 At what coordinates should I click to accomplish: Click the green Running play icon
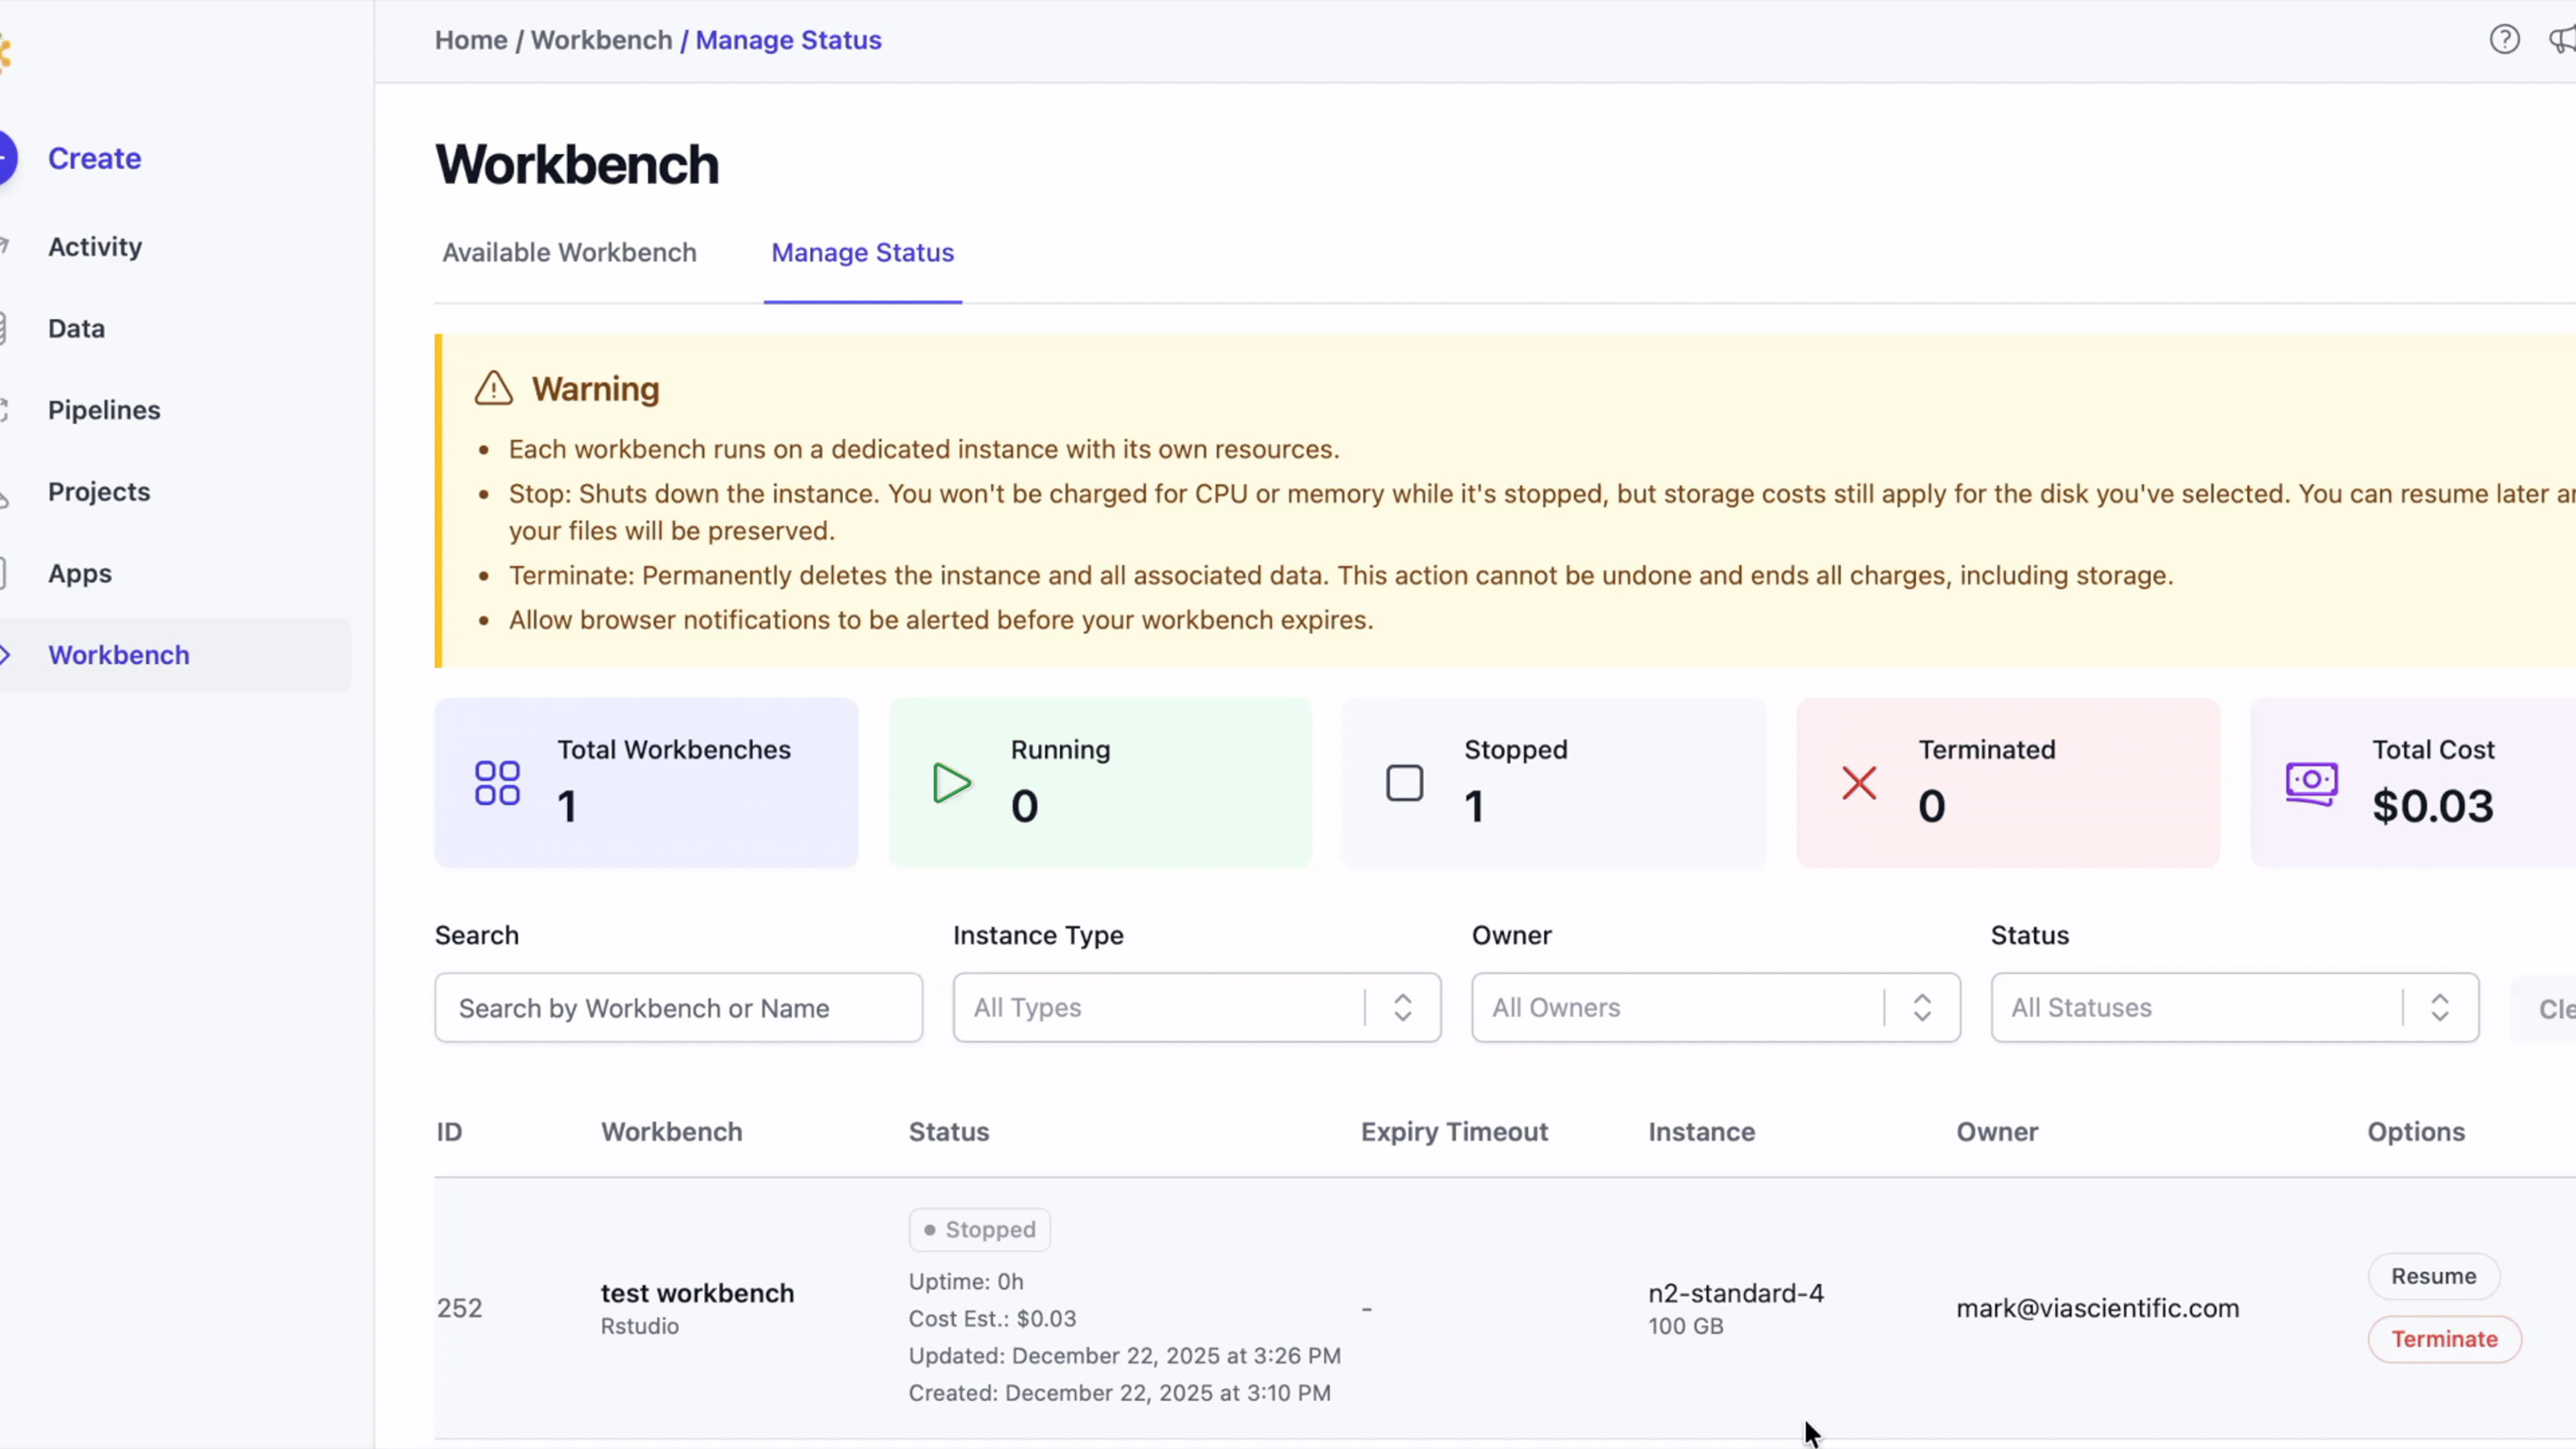(x=951, y=783)
